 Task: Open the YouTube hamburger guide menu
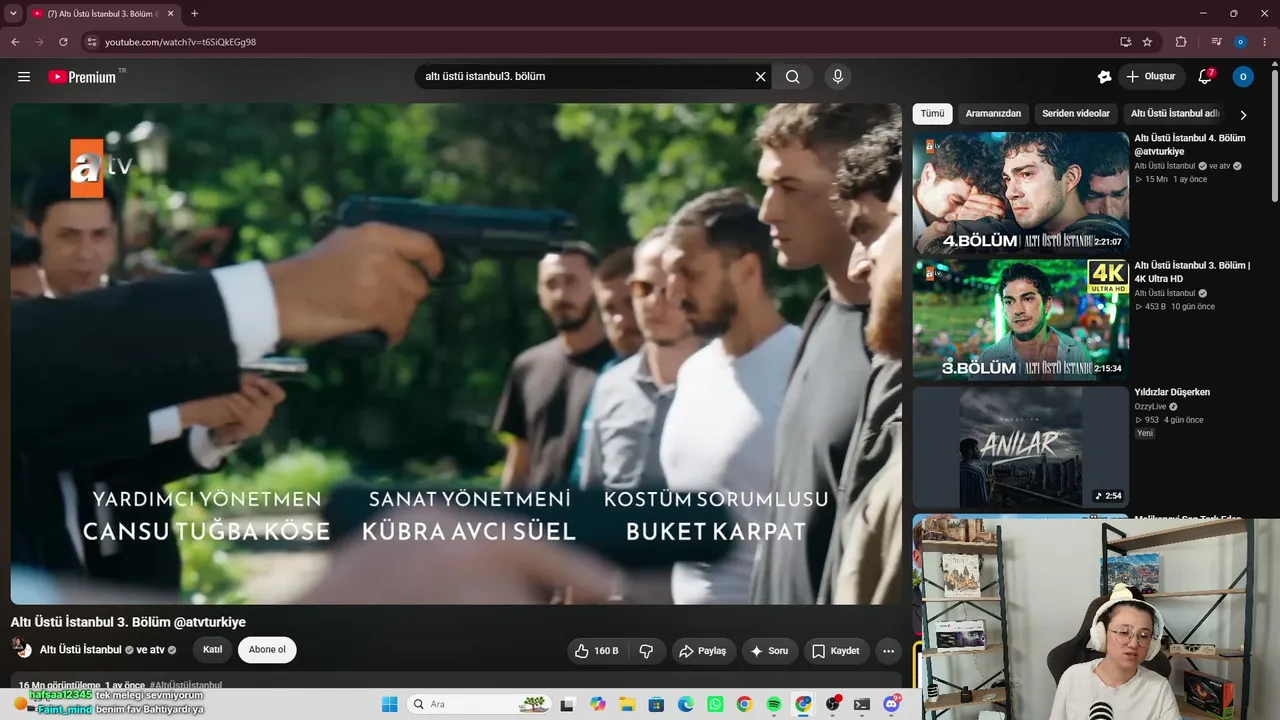(24, 77)
